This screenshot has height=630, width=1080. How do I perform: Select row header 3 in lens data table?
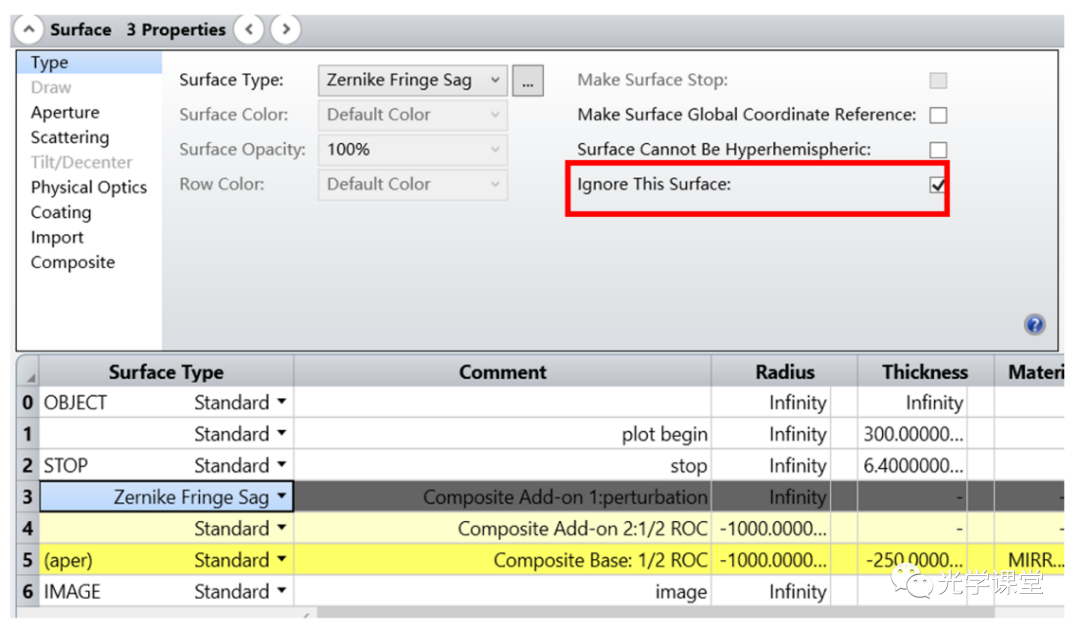click(x=28, y=496)
